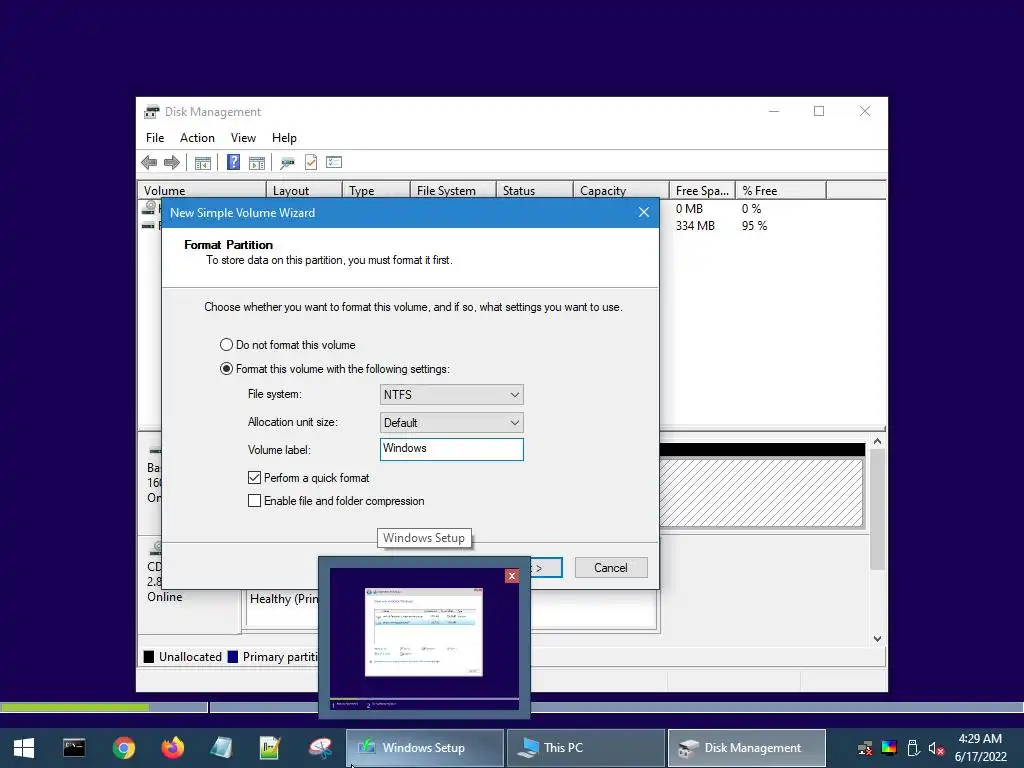Viewport: 1024px width, 768px height.
Task: Sort by the Layout column header
Action: pyautogui.click(x=304, y=190)
